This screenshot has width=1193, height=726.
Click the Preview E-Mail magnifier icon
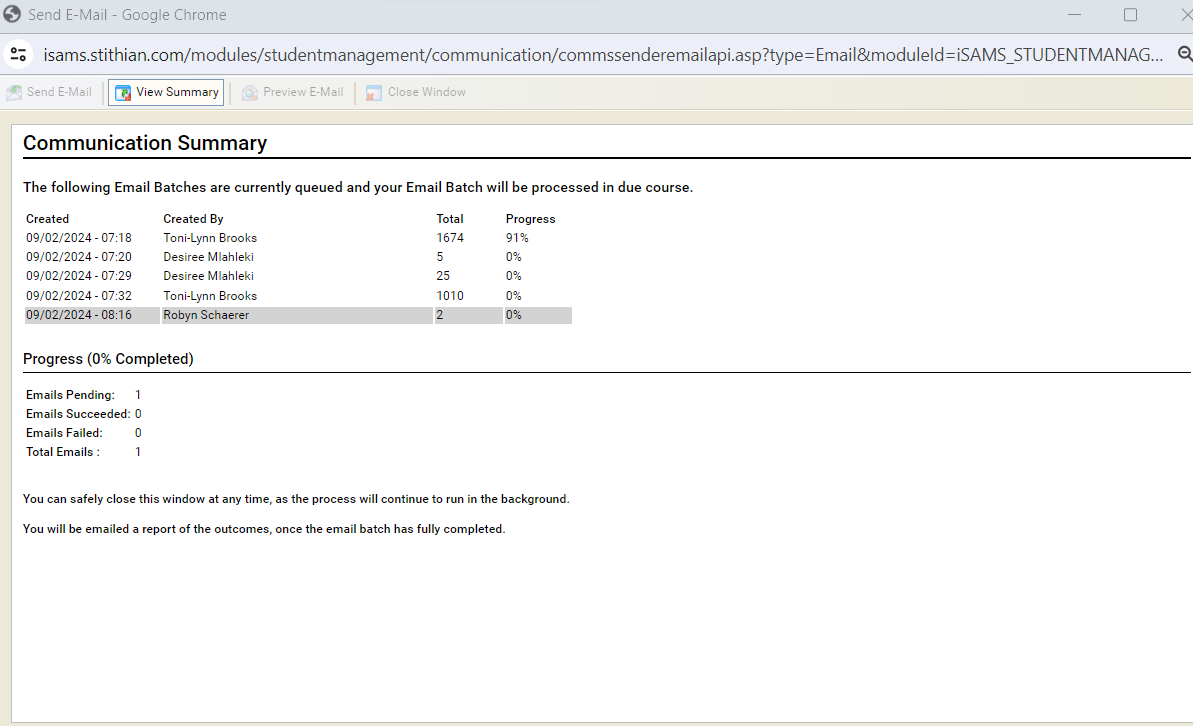coord(250,93)
